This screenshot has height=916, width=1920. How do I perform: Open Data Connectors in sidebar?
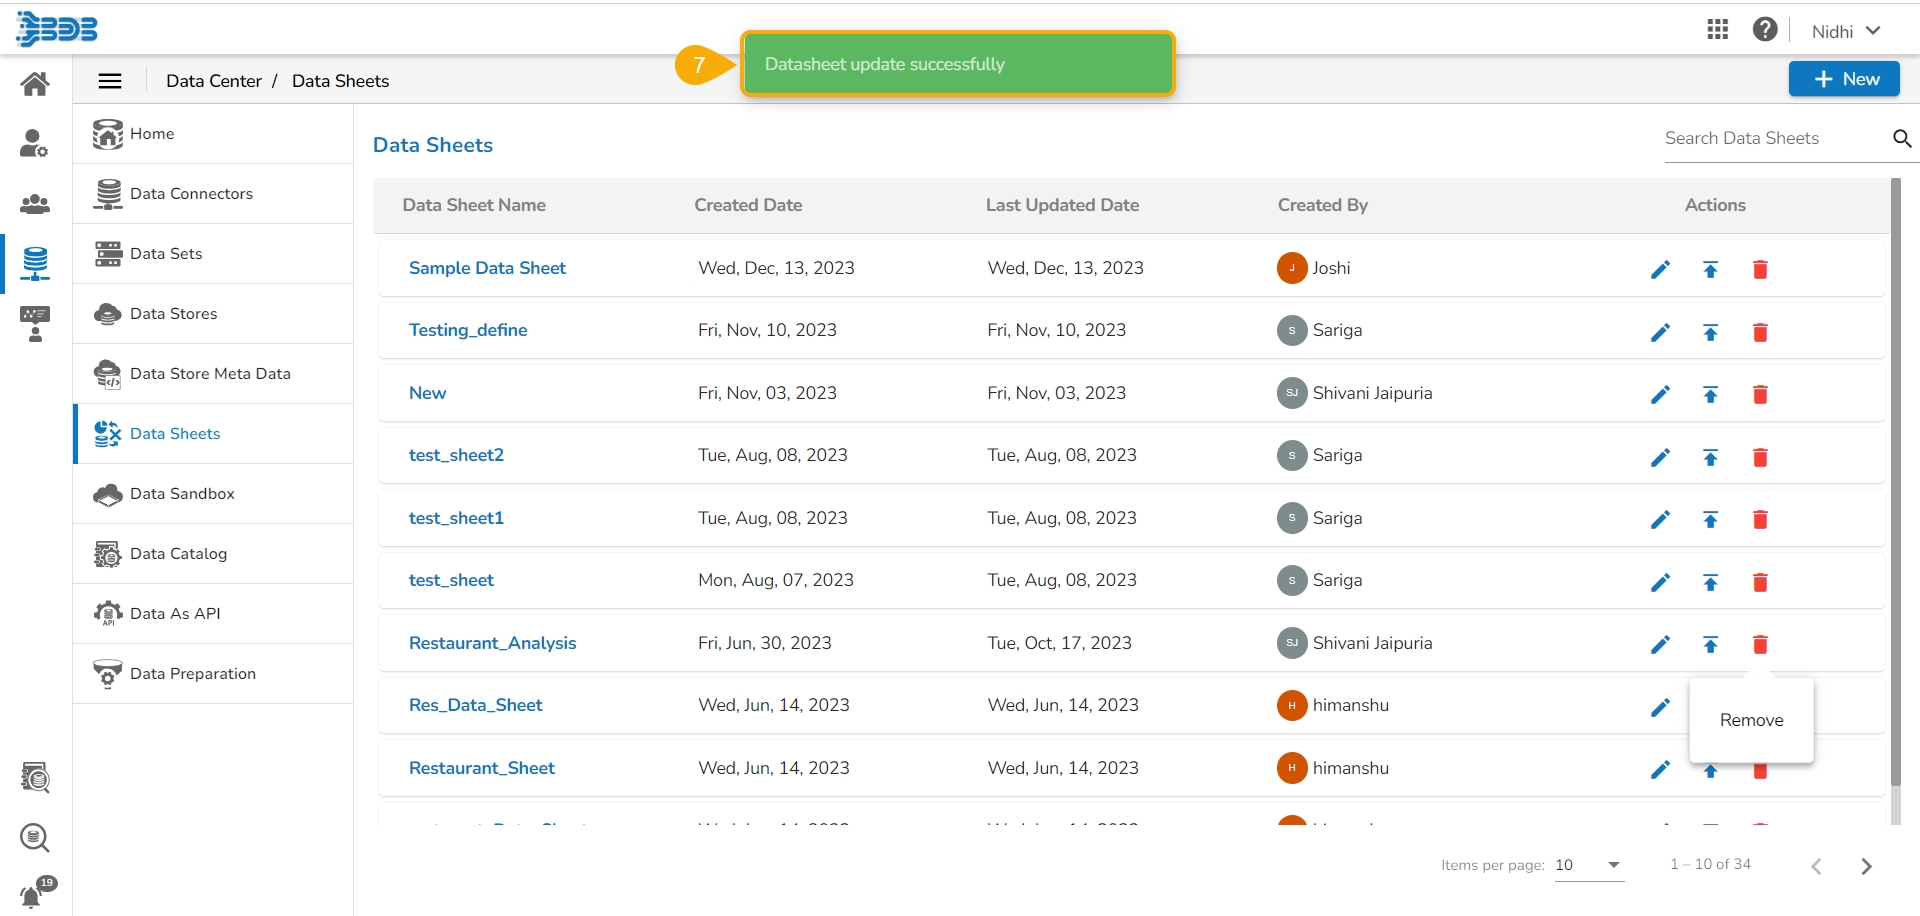[x=191, y=194]
